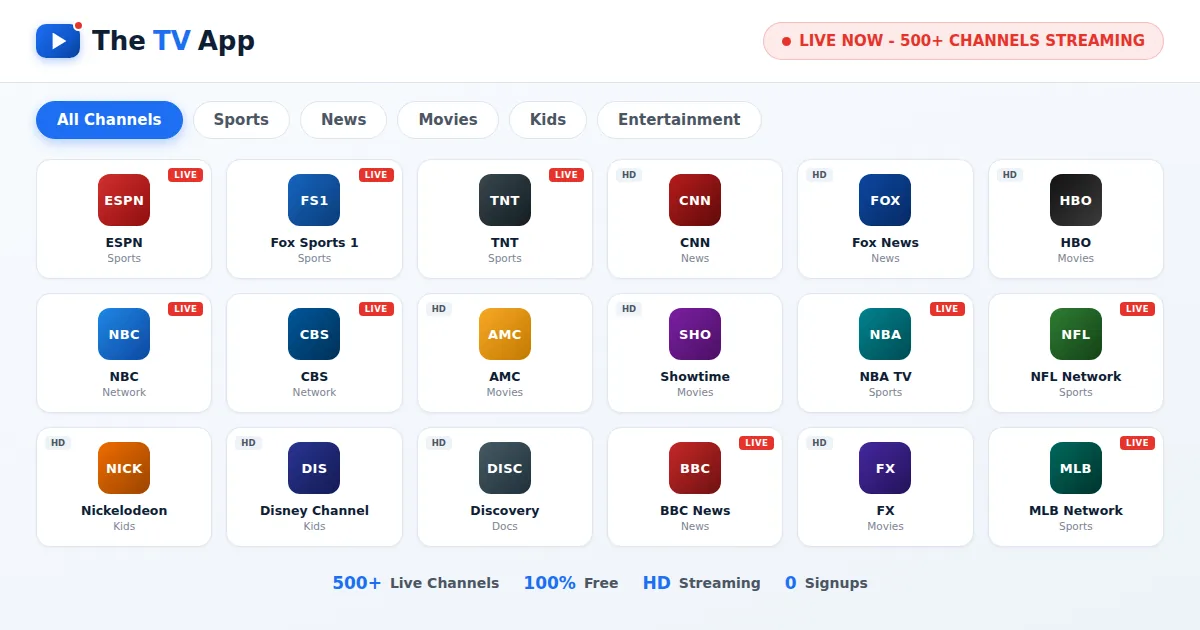Screen dimensions: 1200x630
Task: Select the NBA TV channel icon
Action: click(x=885, y=334)
